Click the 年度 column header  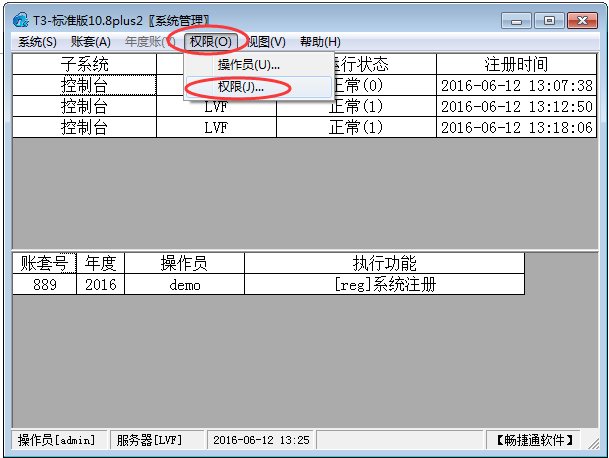pyautogui.click(x=101, y=263)
